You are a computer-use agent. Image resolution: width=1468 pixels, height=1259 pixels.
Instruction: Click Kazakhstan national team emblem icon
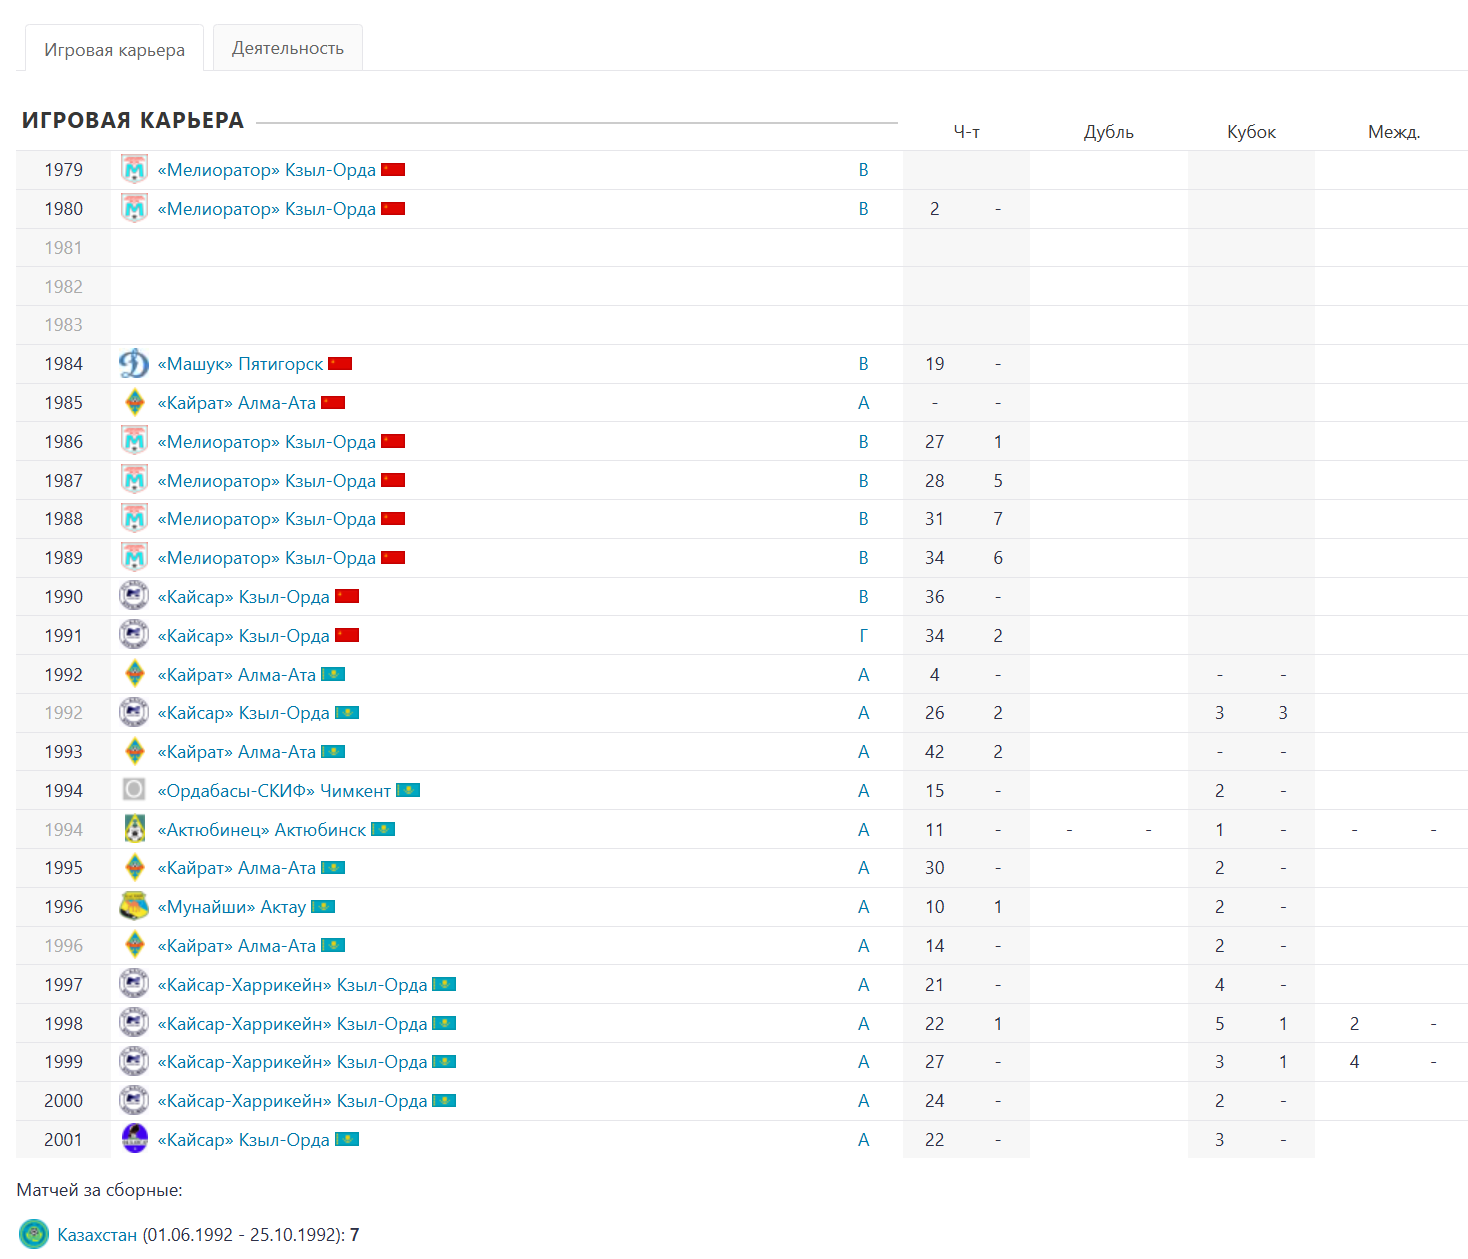pyautogui.click(x=34, y=1234)
